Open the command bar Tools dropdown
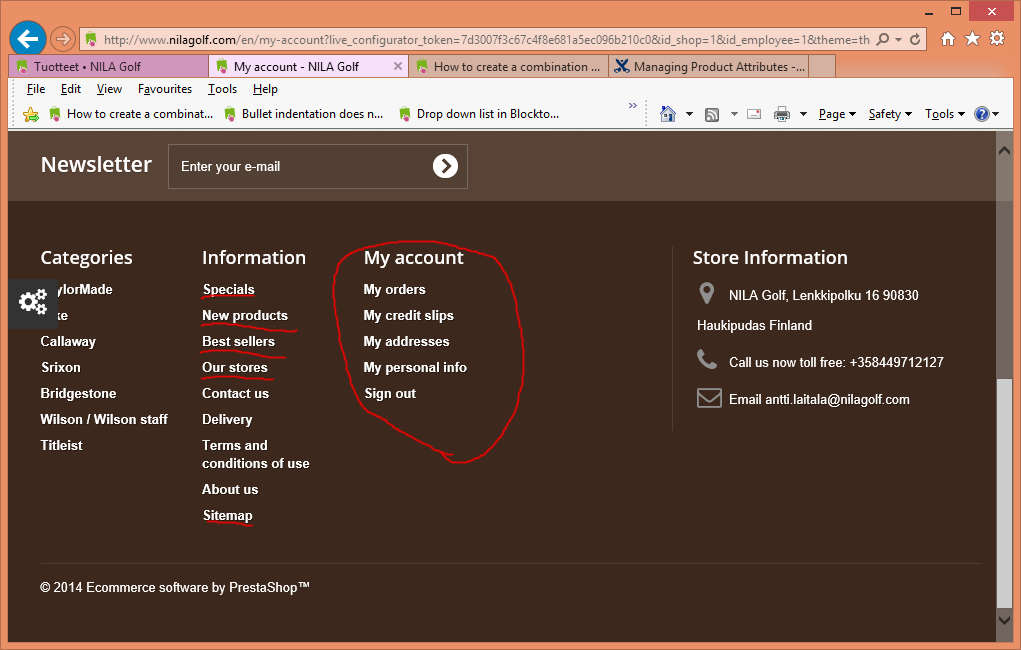The height and width of the screenshot is (650, 1021). 945,114
